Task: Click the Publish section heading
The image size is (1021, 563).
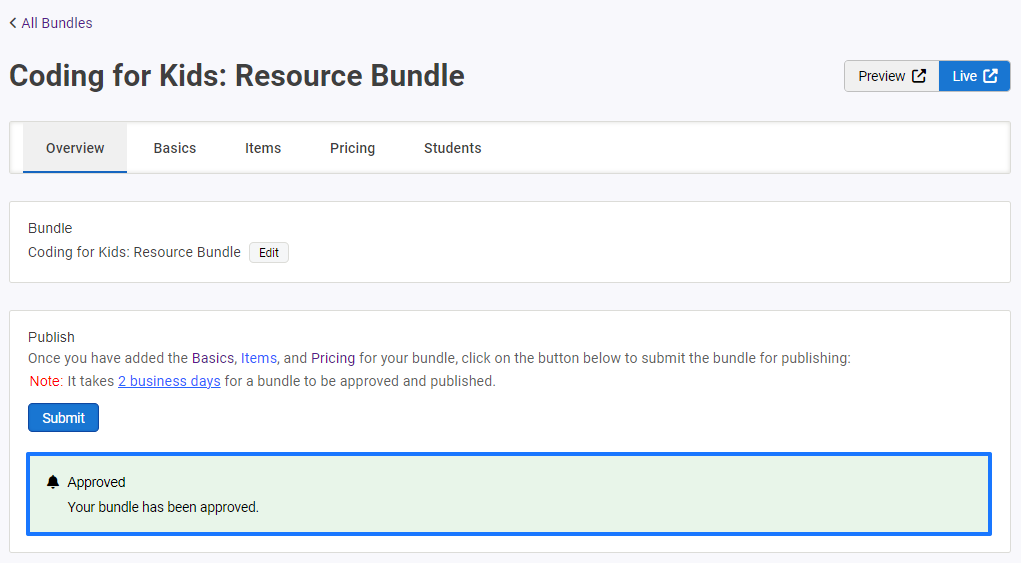Action: [x=51, y=337]
